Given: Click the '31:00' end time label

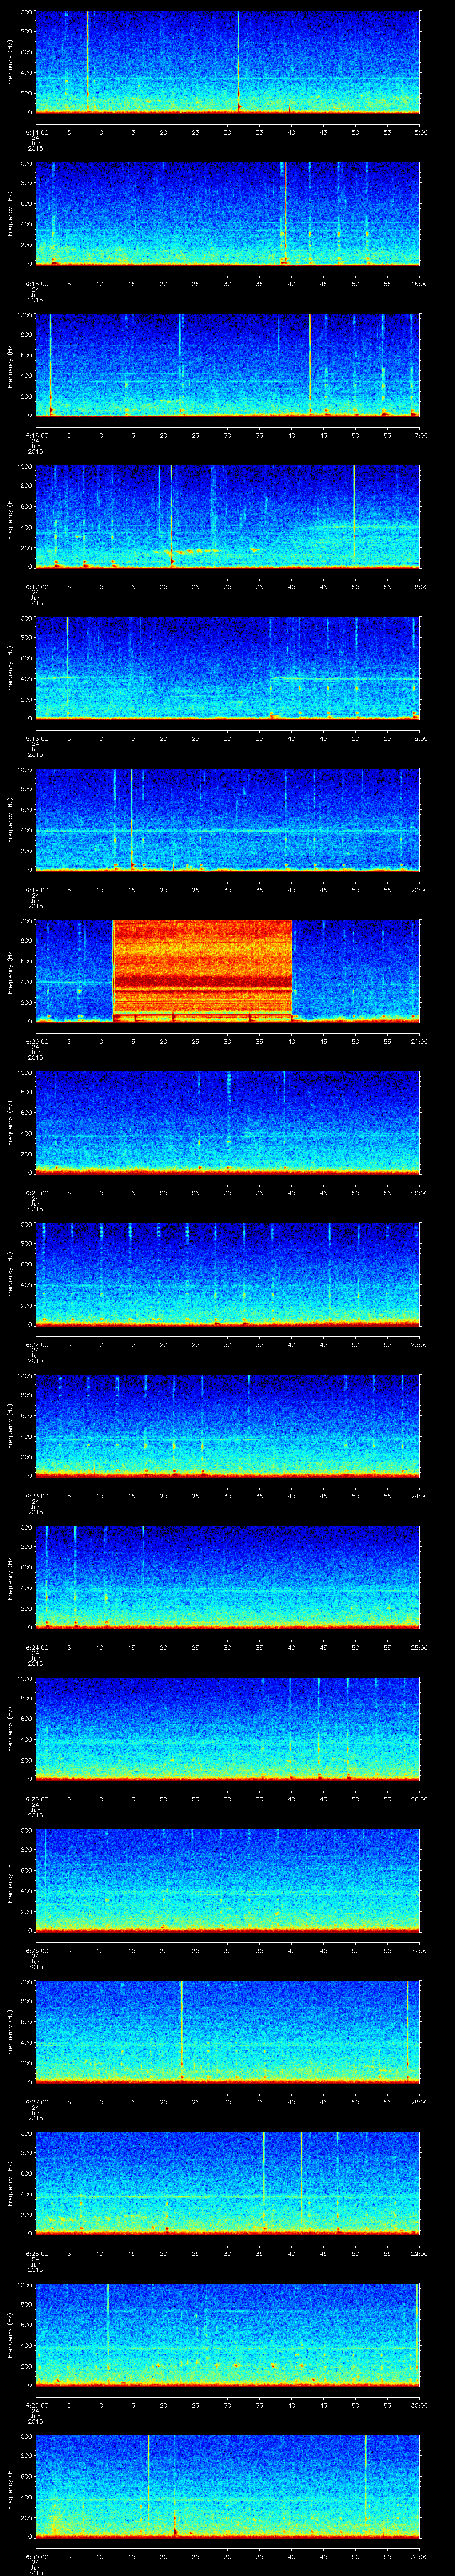Looking at the screenshot, I should click(420, 2556).
